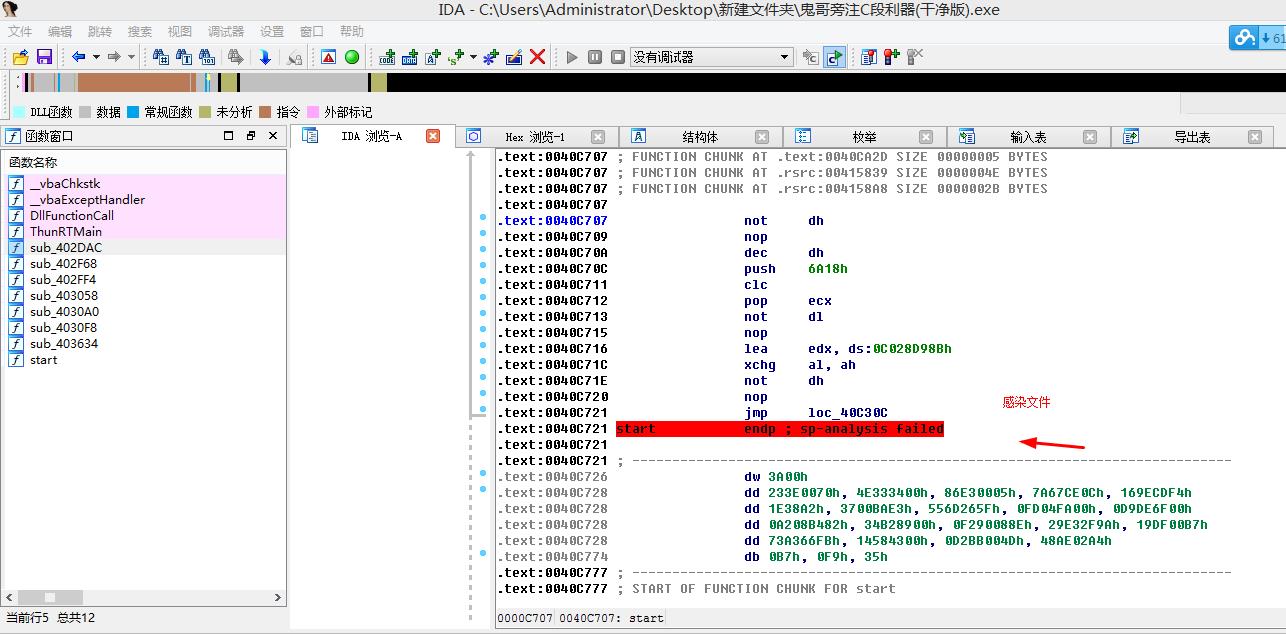
Task: Pause the debugger process
Action: tap(595, 57)
